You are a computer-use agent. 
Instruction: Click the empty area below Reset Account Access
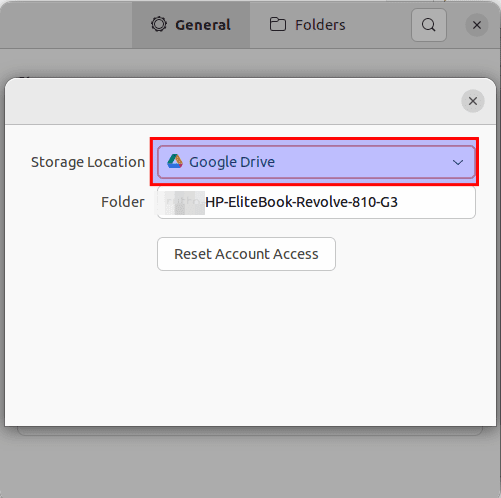250,347
